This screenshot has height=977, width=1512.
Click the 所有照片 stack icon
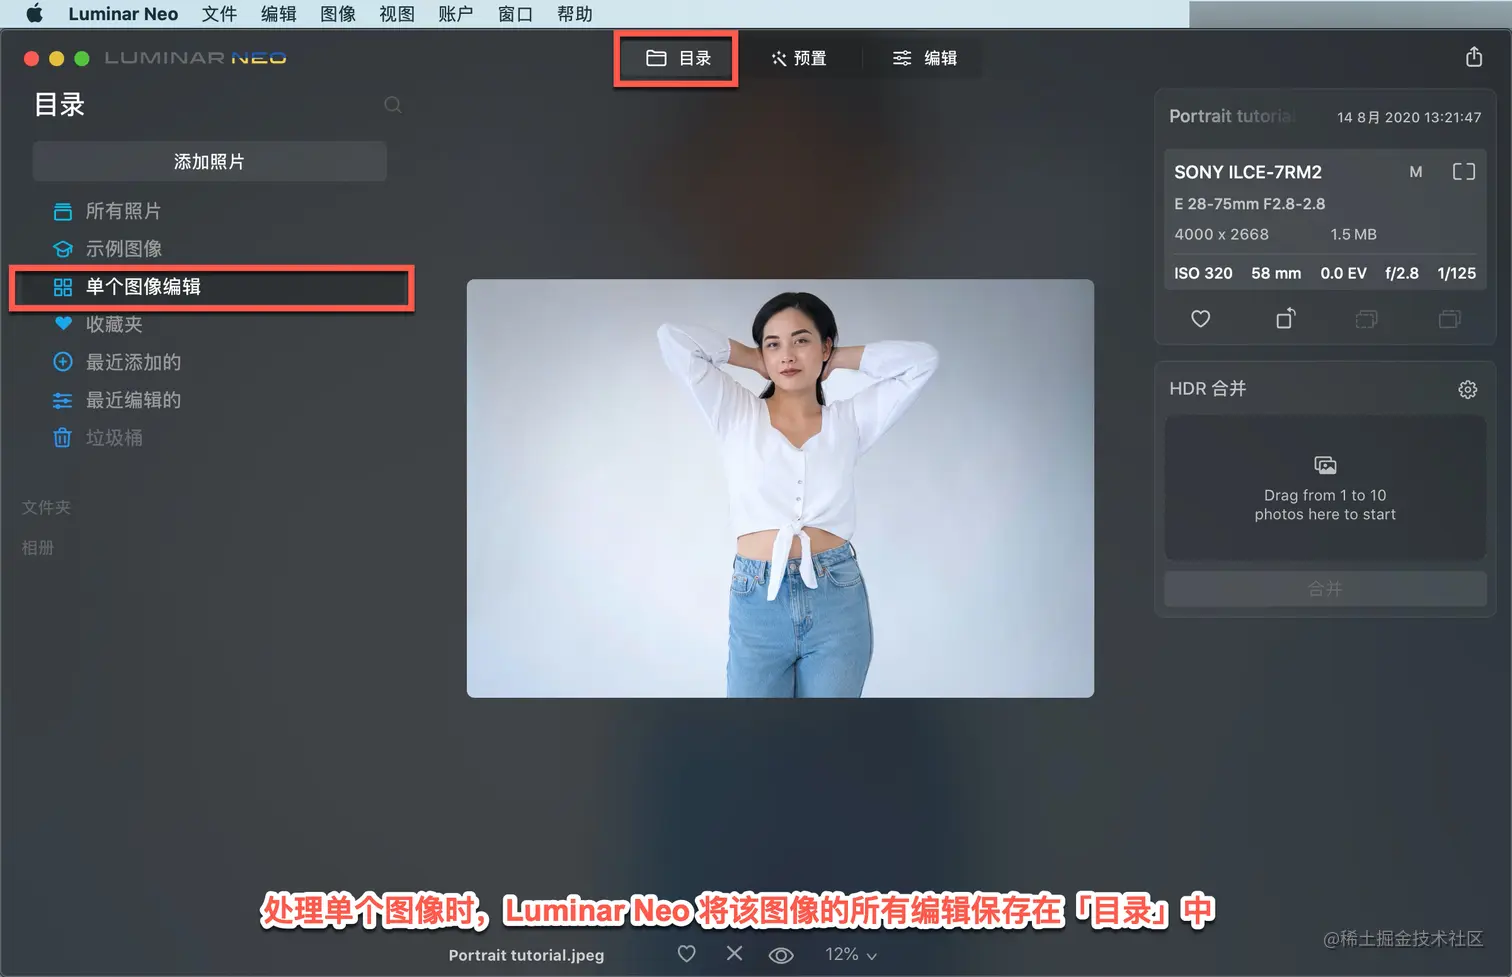pyautogui.click(x=63, y=211)
